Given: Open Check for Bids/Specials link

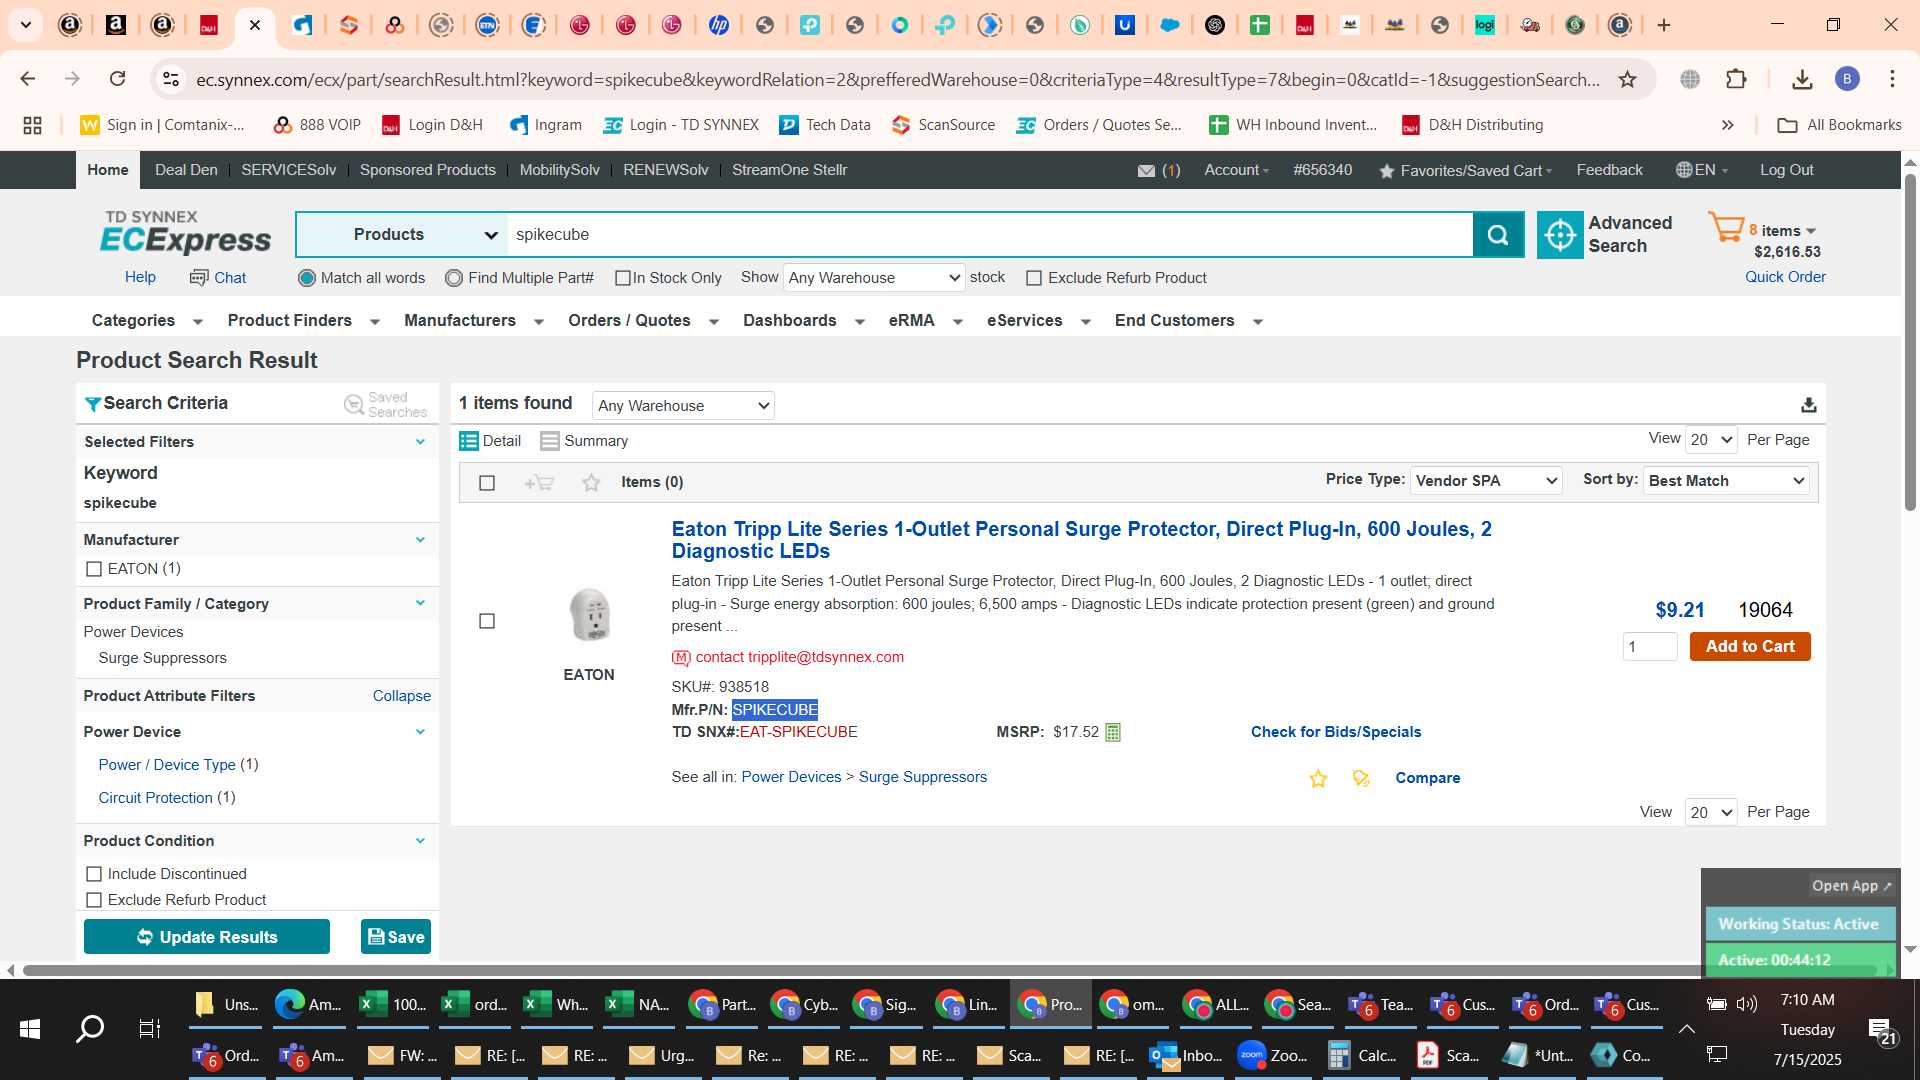Looking at the screenshot, I should point(1336,732).
